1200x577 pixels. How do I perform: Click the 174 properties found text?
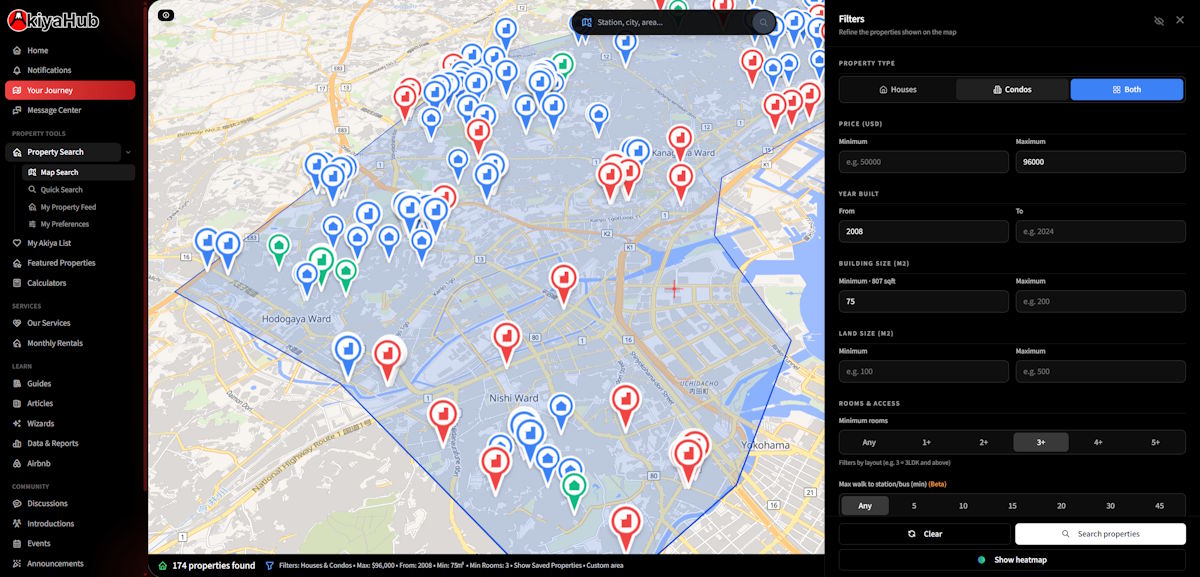click(x=213, y=566)
